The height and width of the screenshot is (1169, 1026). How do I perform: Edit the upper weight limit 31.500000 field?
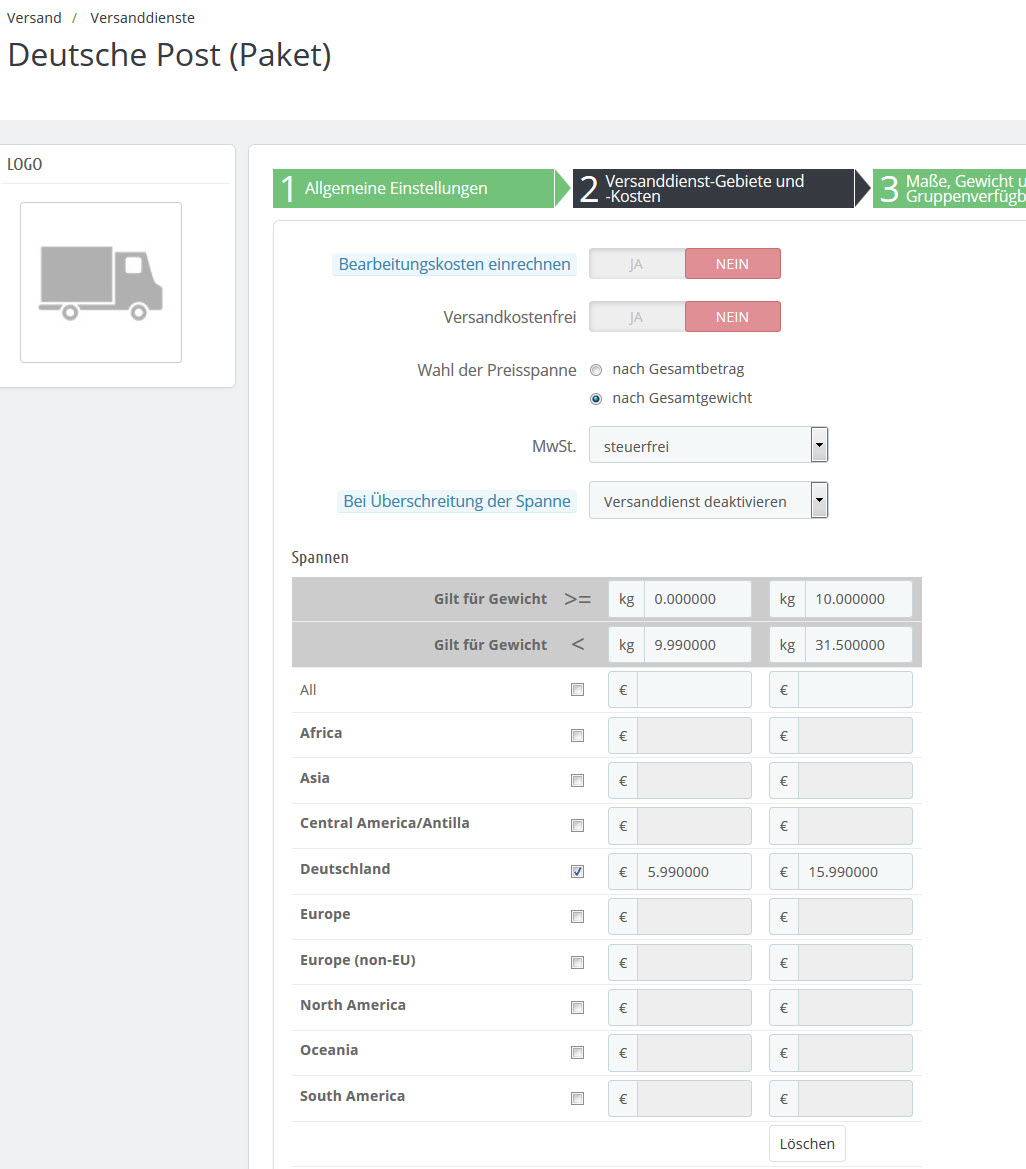pyautogui.click(x=858, y=645)
